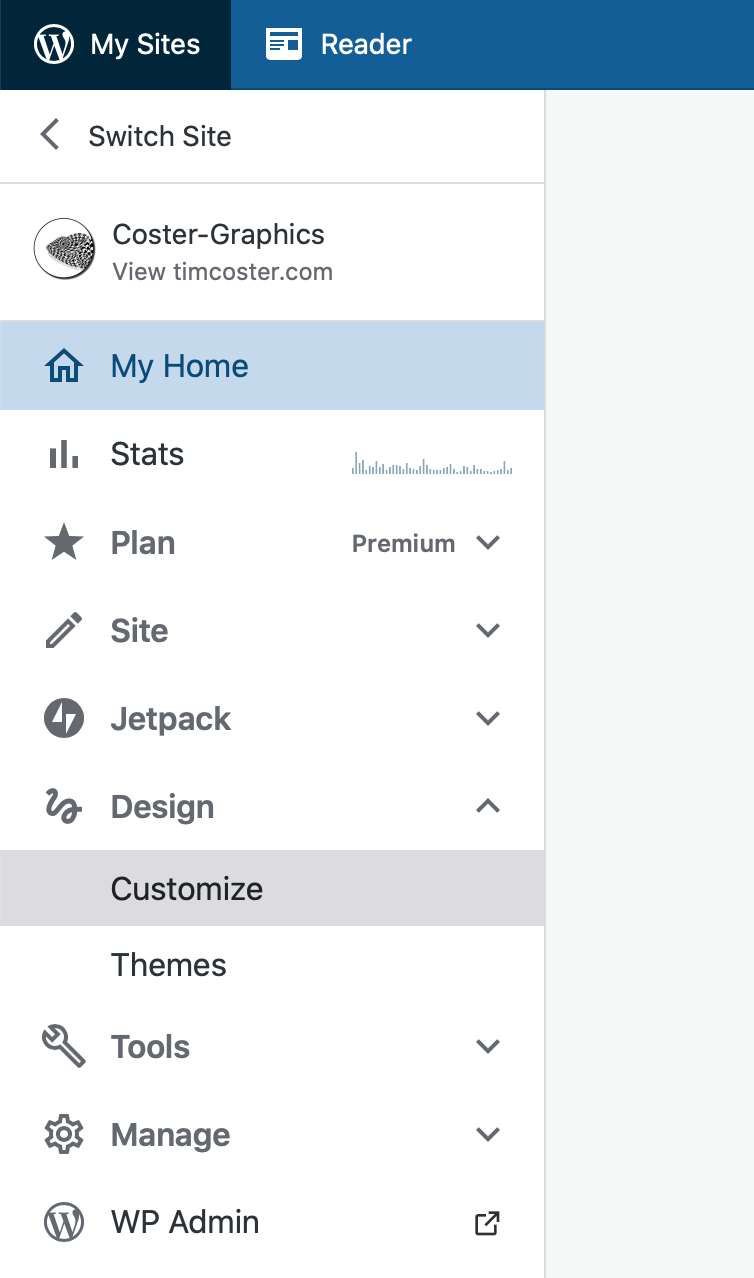
Task: Click the Jetpack lightning bolt icon
Action: coord(64,719)
